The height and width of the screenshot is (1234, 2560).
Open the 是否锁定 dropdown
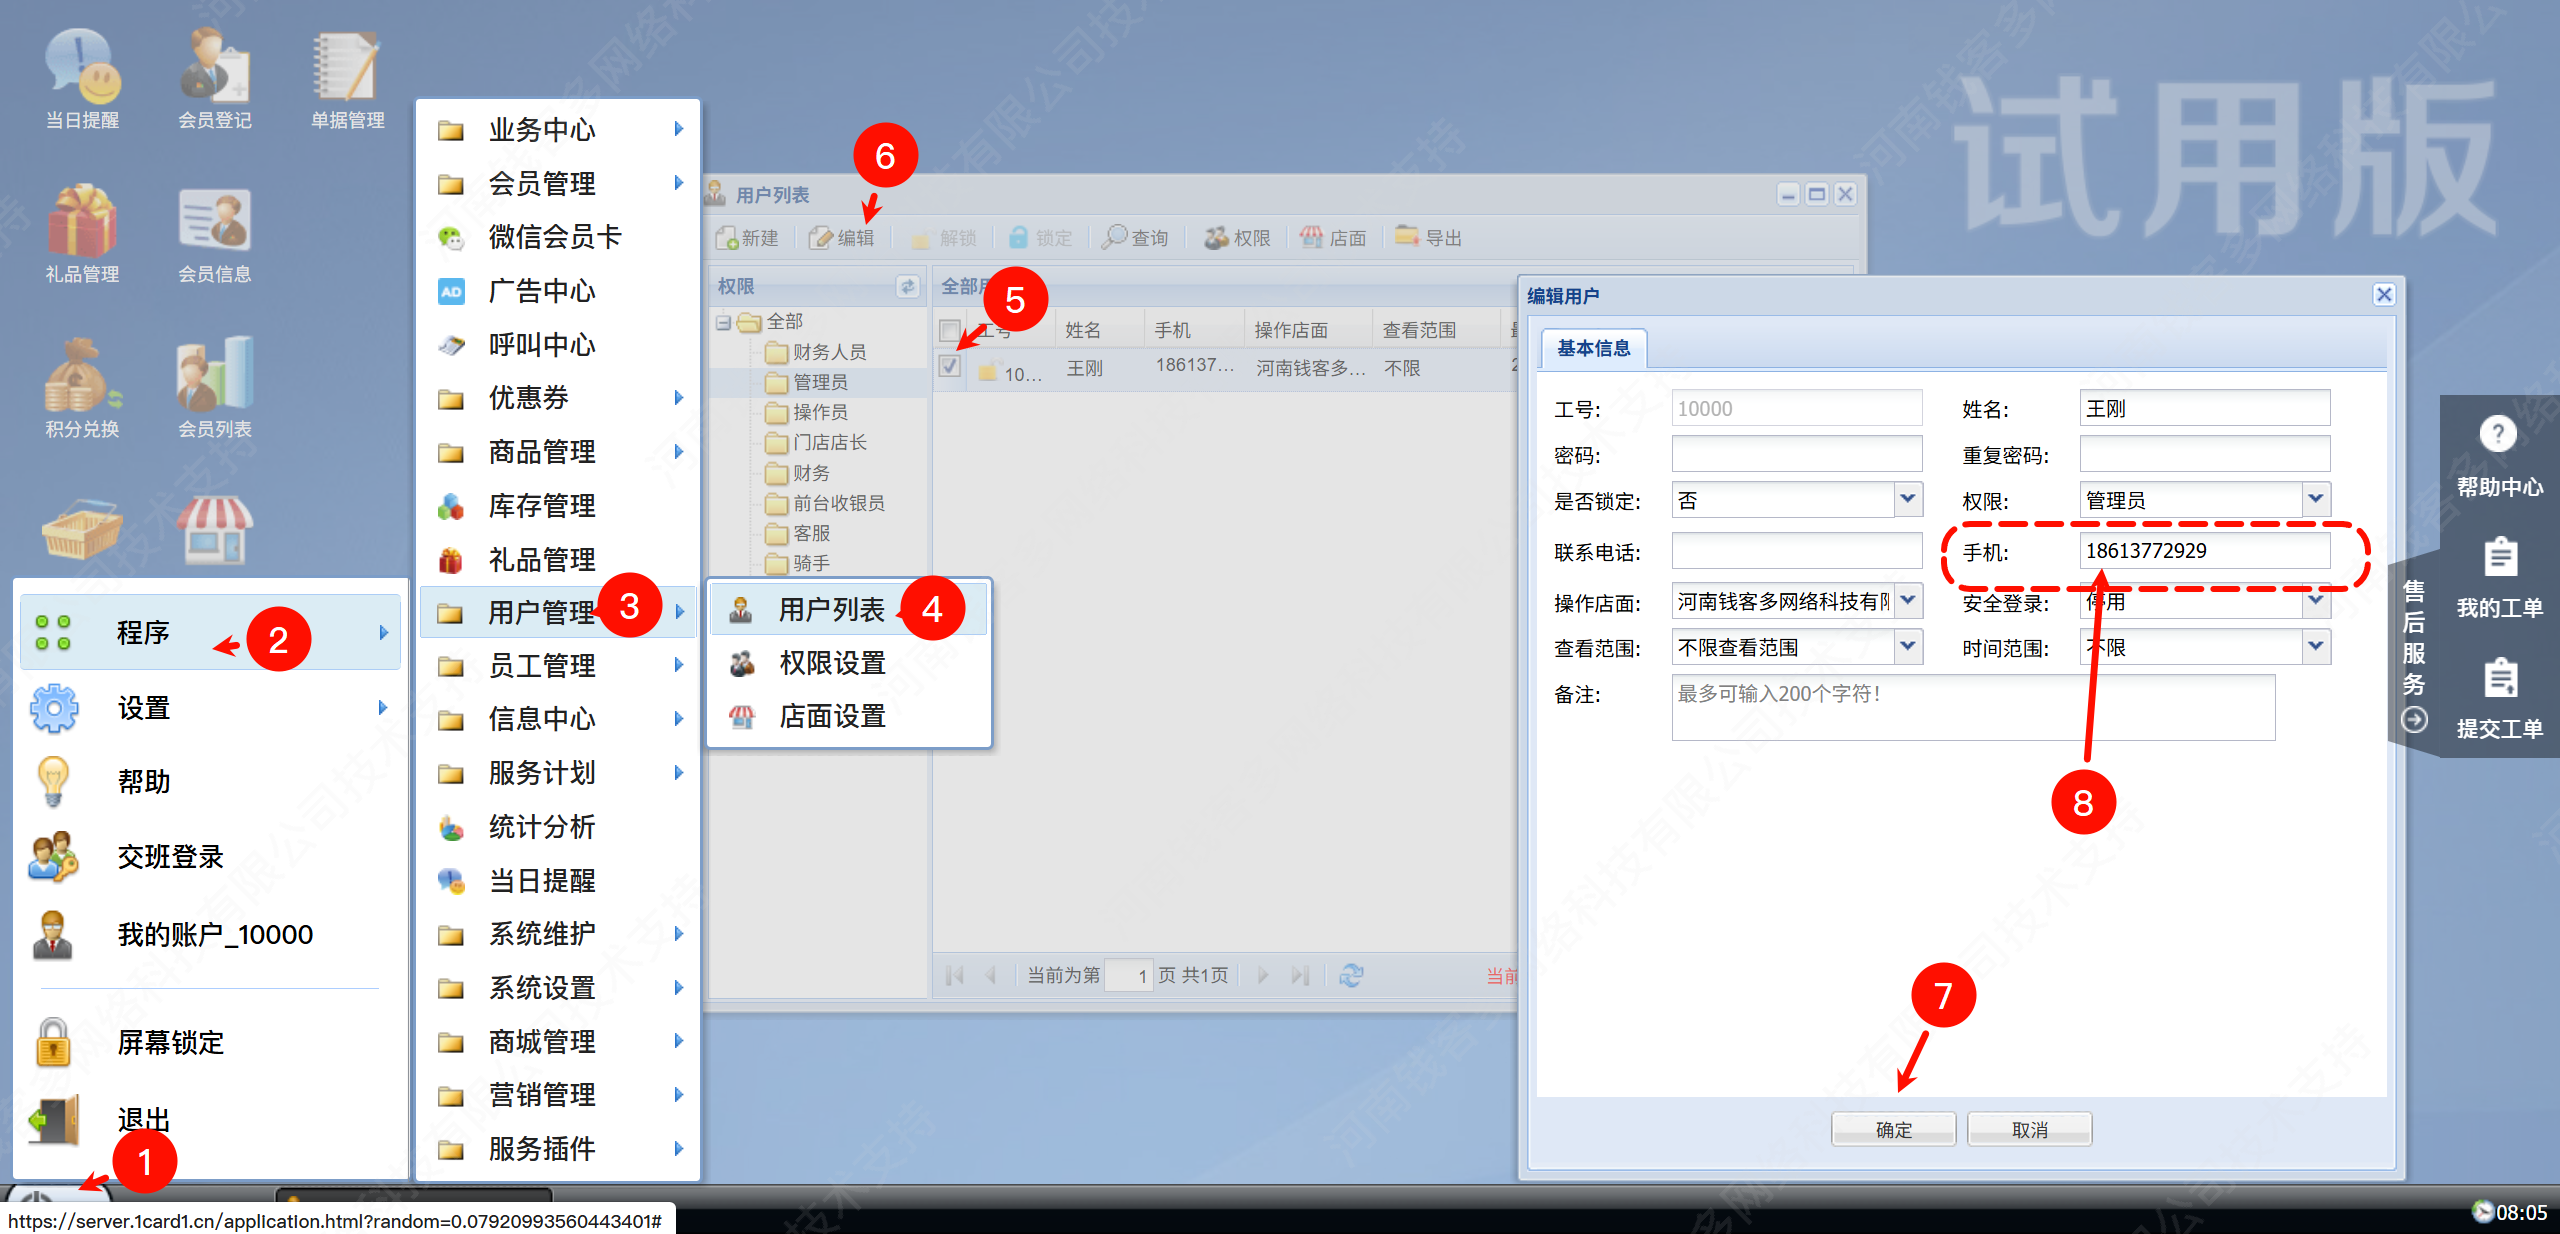coord(1907,499)
